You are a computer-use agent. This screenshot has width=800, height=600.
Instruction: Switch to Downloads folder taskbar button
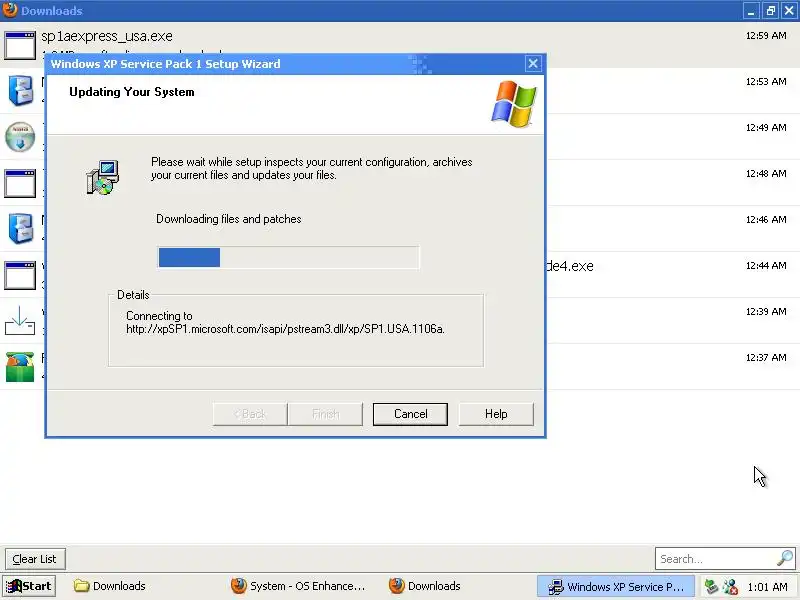[110, 586]
